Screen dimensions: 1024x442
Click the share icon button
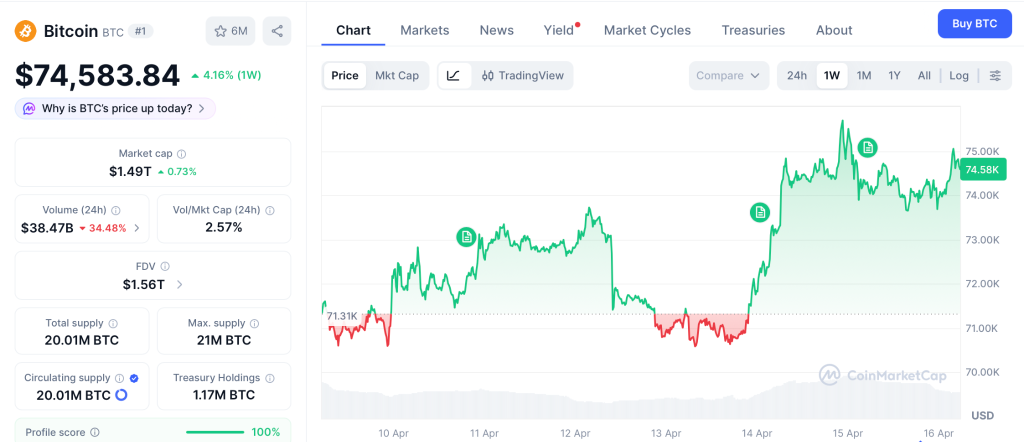click(277, 31)
